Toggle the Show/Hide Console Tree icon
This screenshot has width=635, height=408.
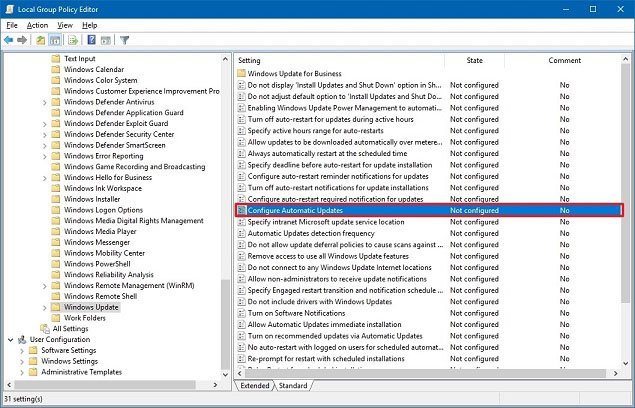tap(56, 41)
